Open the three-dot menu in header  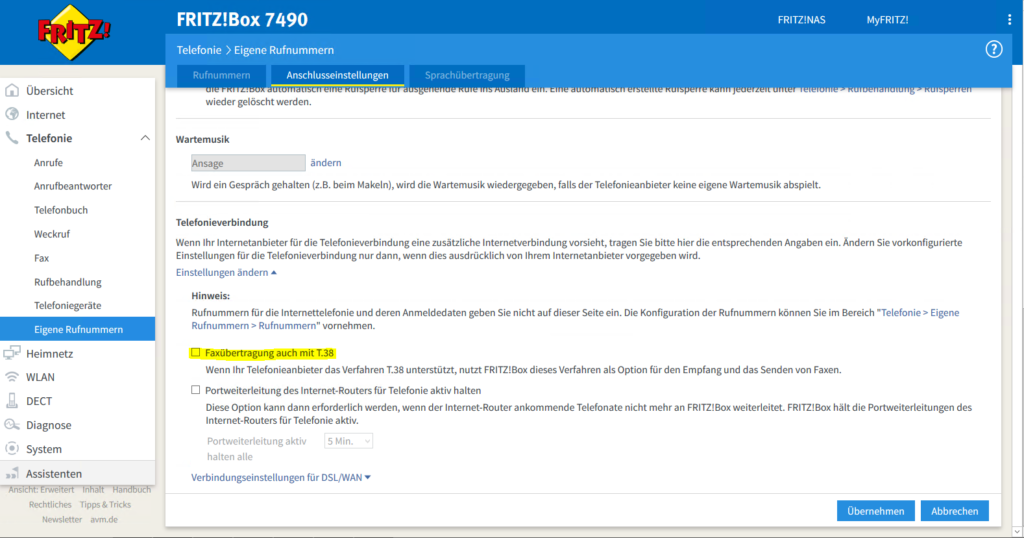(x=1009, y=20)
